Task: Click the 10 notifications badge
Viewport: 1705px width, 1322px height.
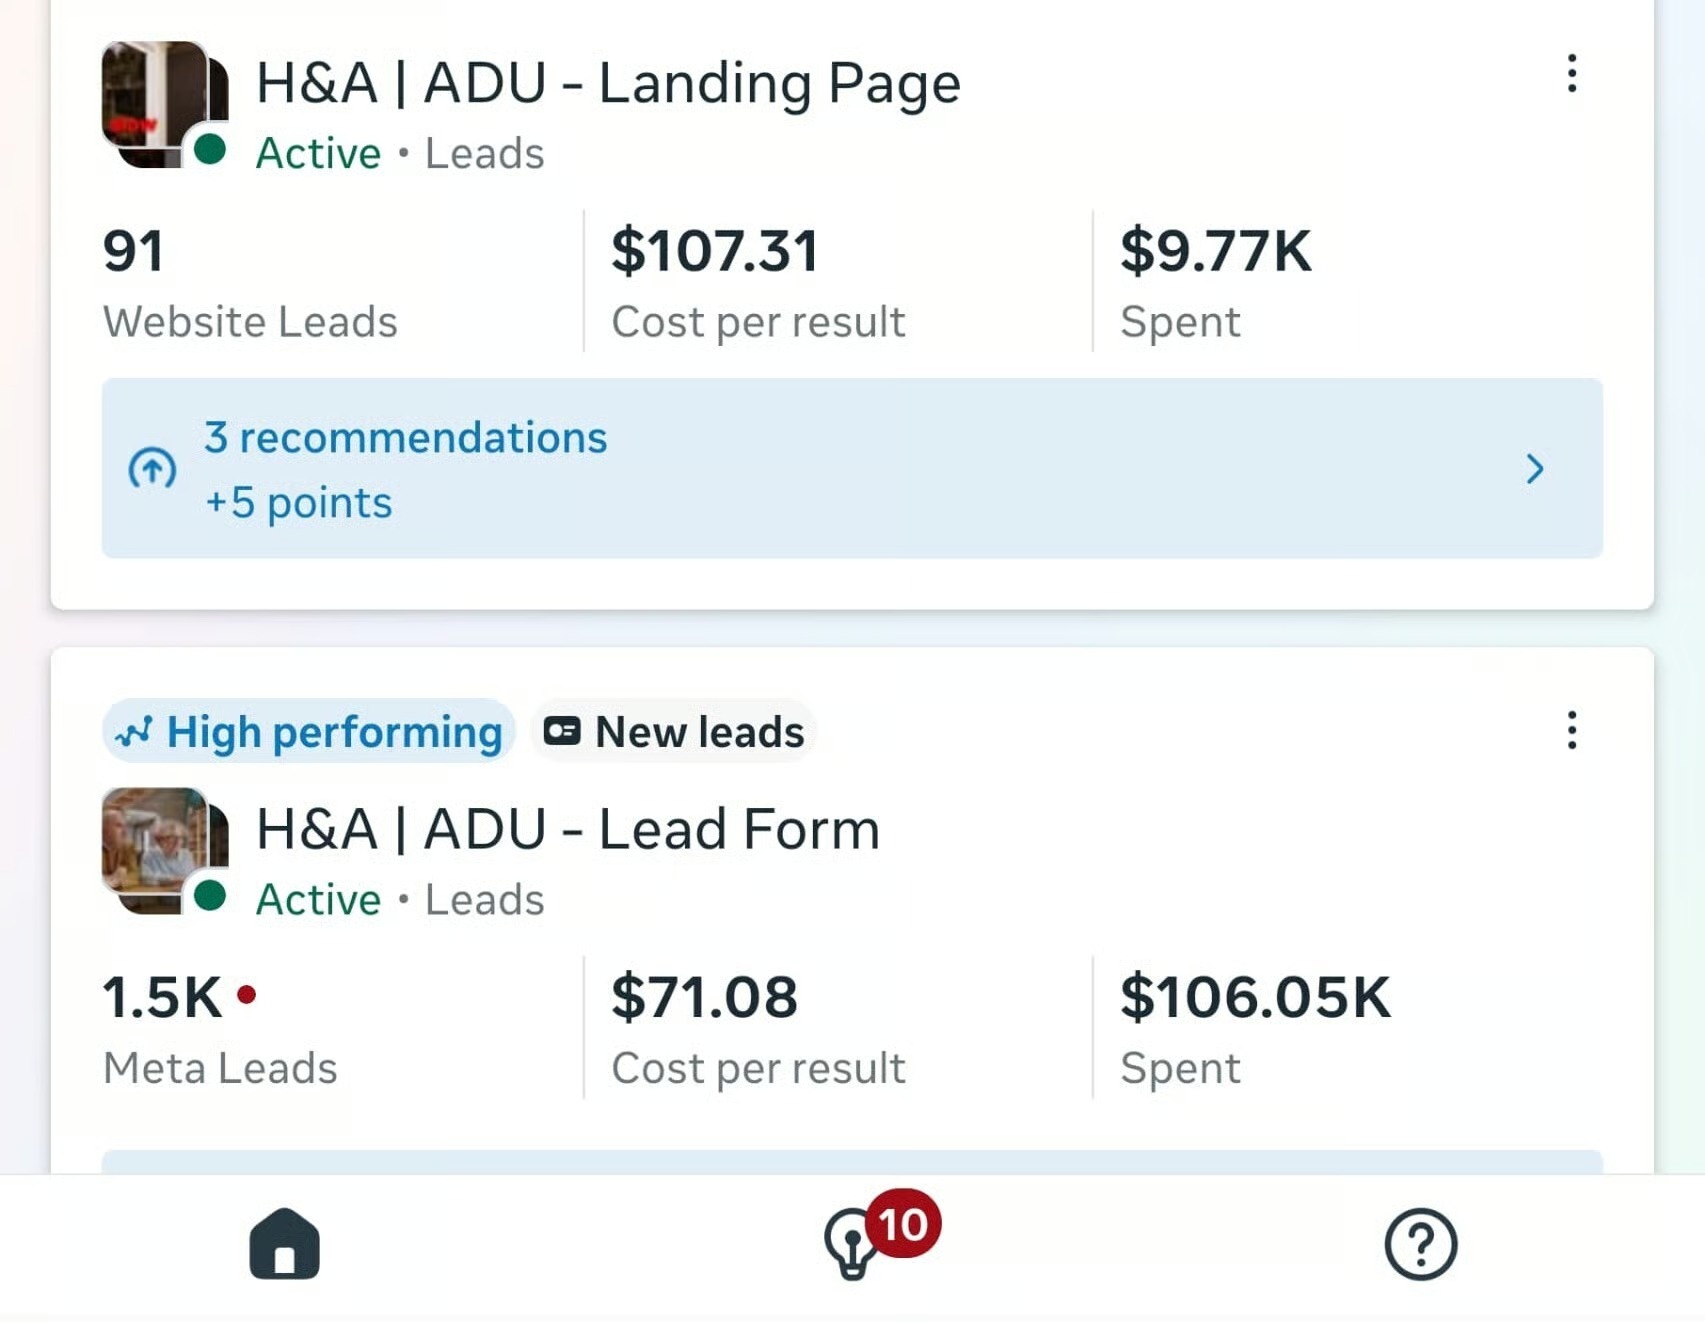Action: click(x=903, y=1224)
